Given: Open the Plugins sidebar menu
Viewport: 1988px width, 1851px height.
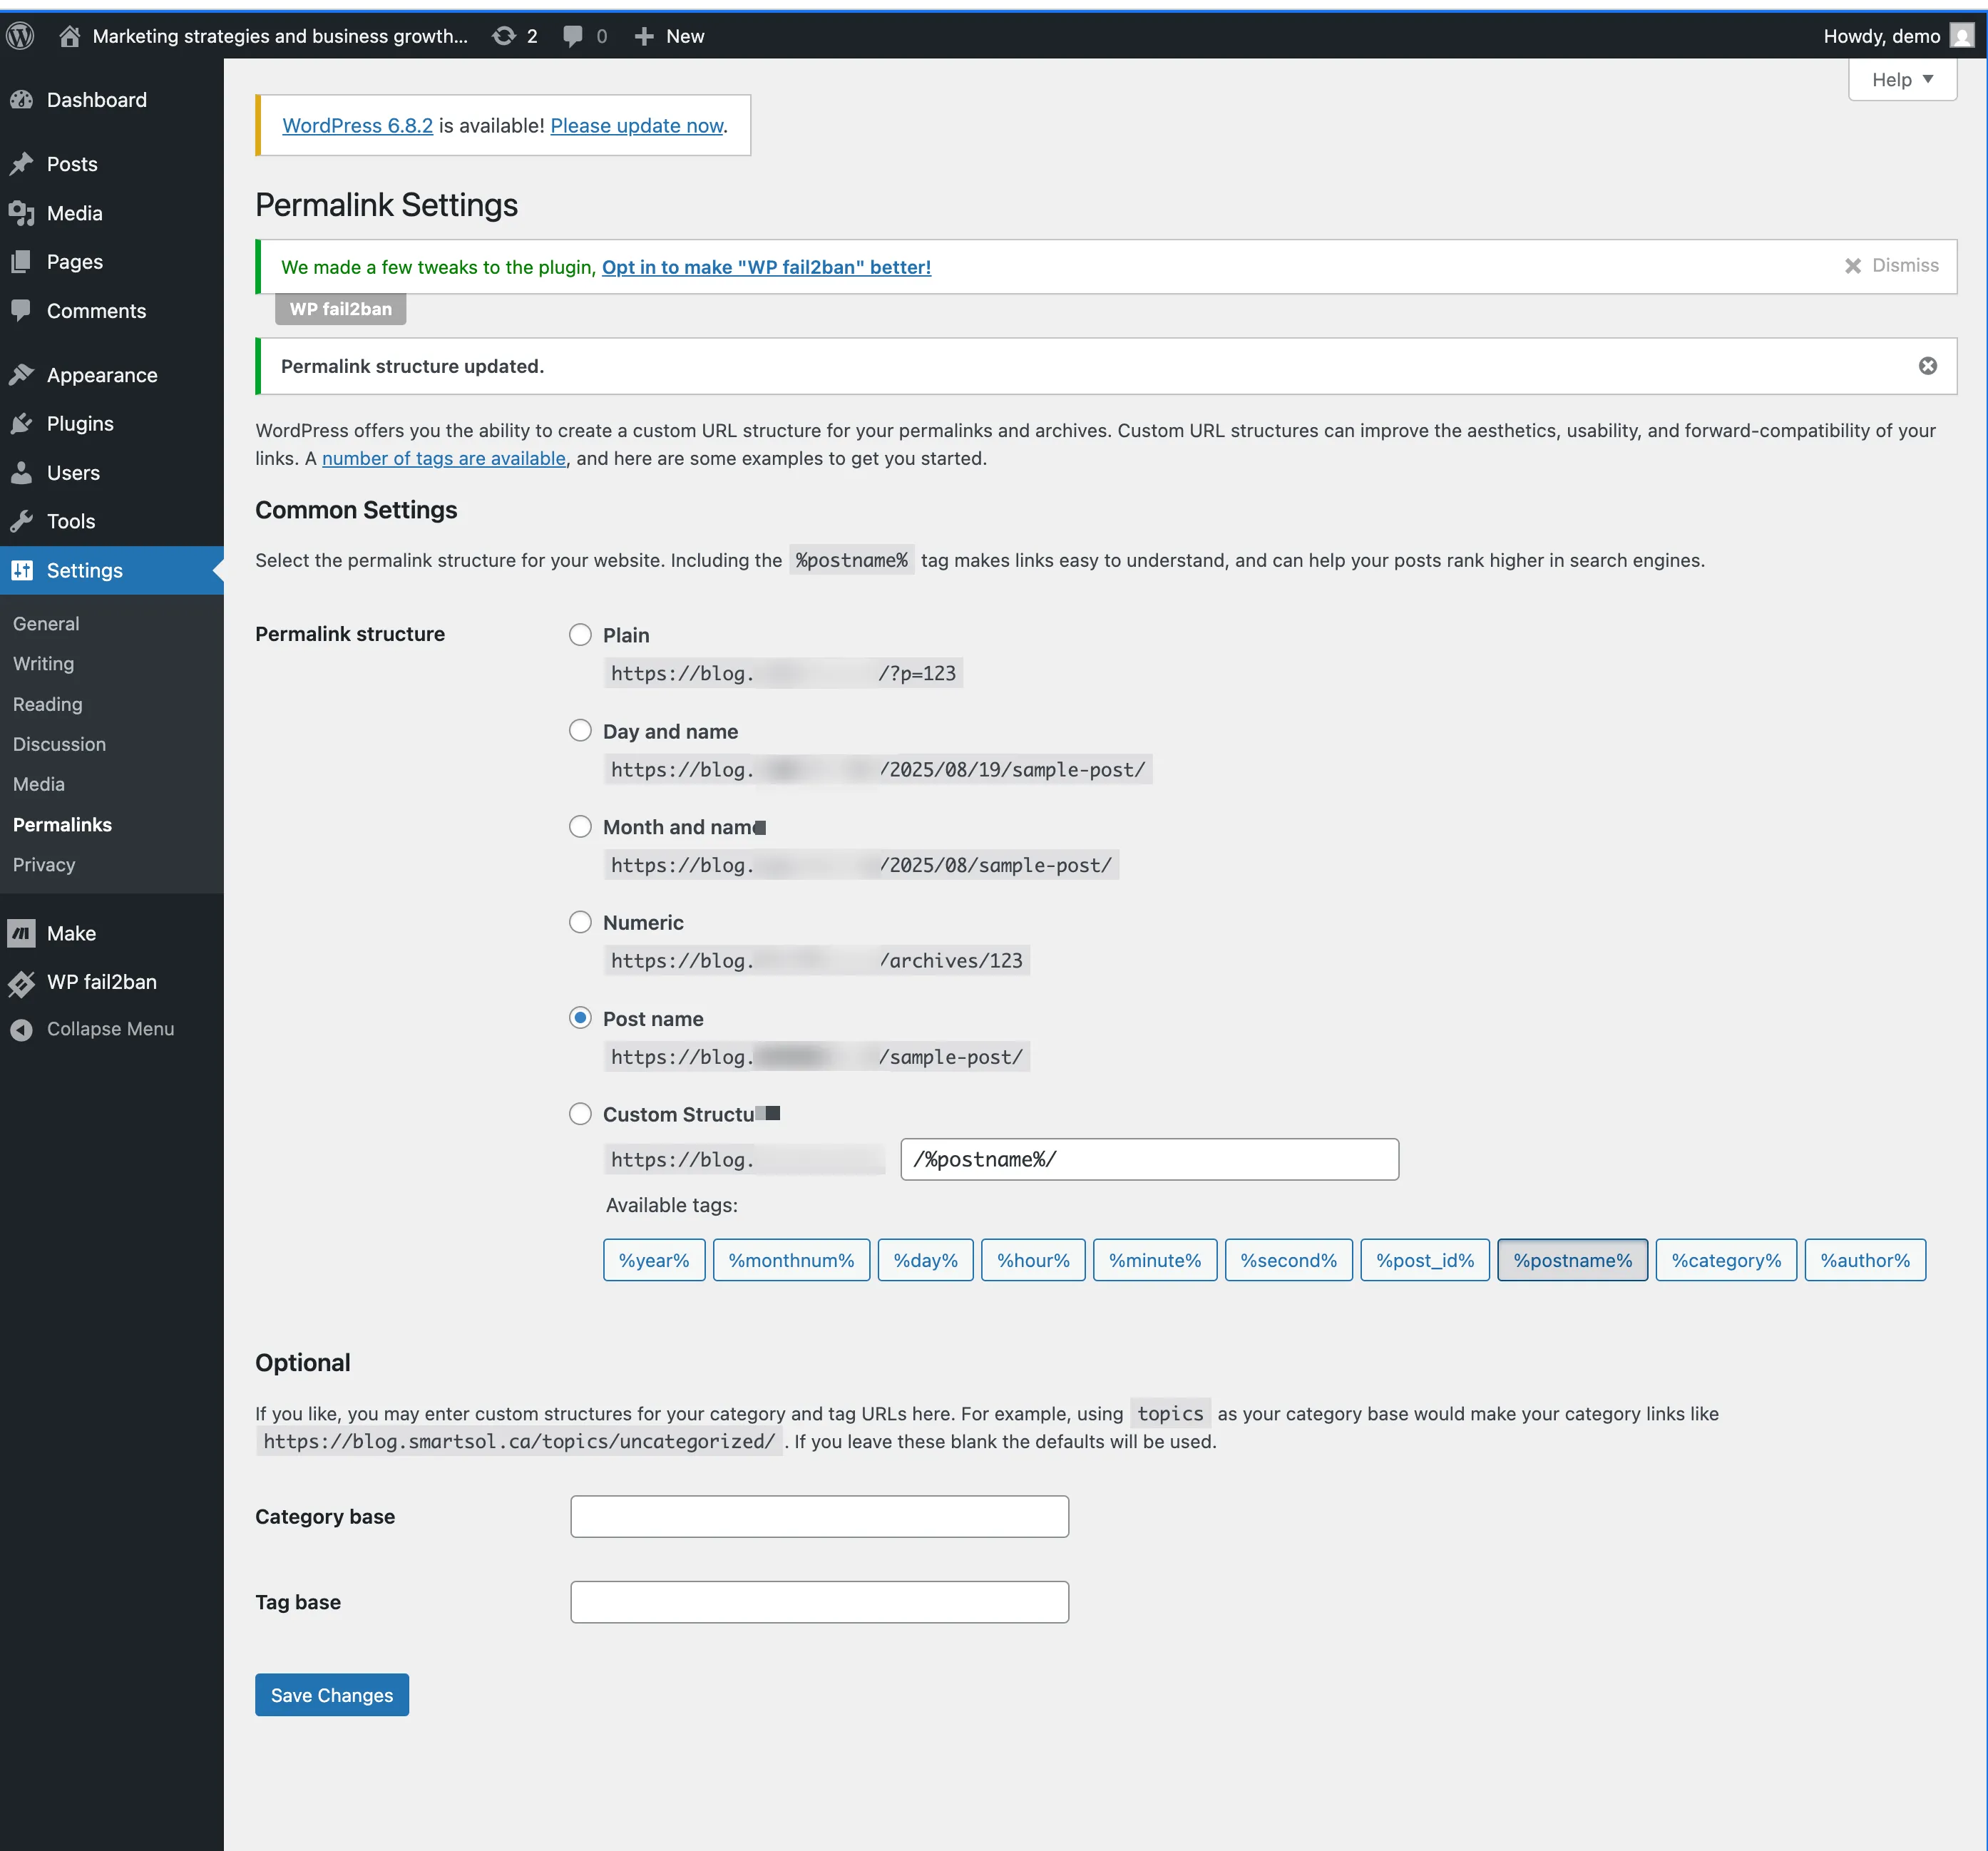Looking at the screenshot, I should pos(80,424).
